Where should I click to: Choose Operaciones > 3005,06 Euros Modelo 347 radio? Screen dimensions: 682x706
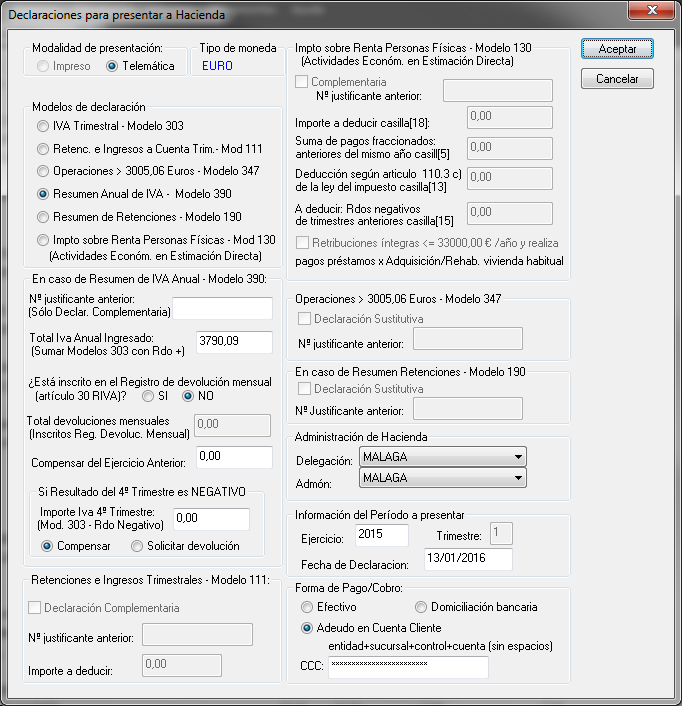pos(148,171)
